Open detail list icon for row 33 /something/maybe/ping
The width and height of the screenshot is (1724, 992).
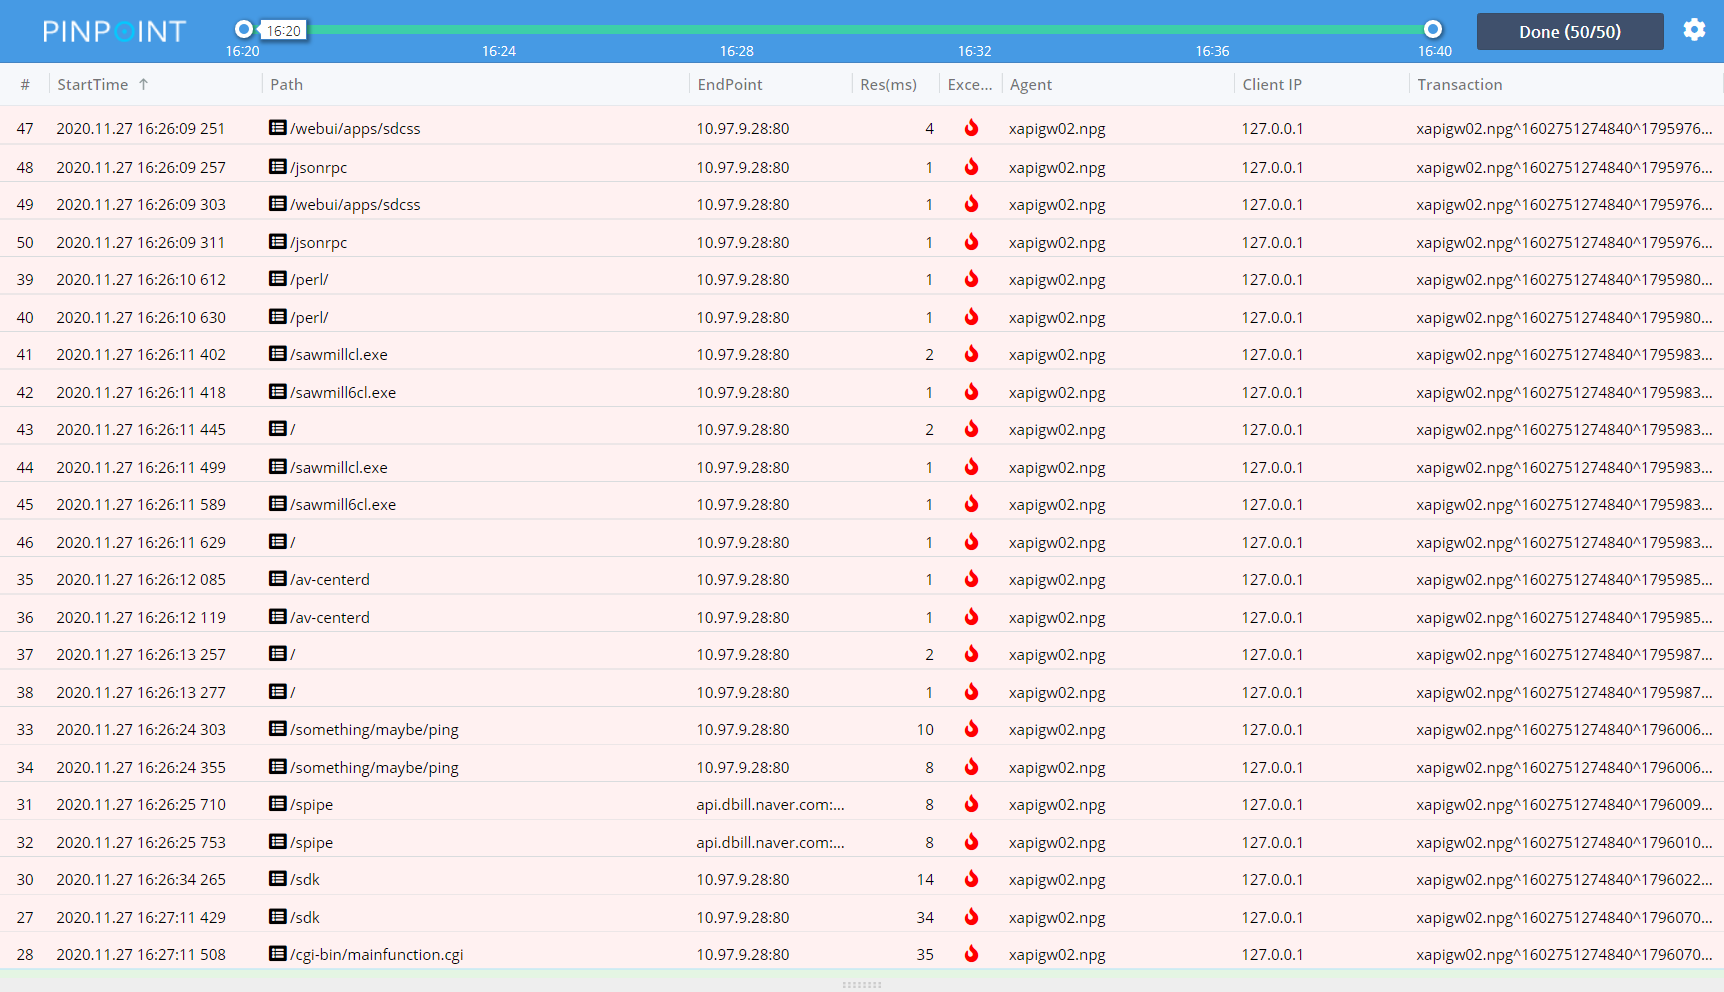[278, 729]
